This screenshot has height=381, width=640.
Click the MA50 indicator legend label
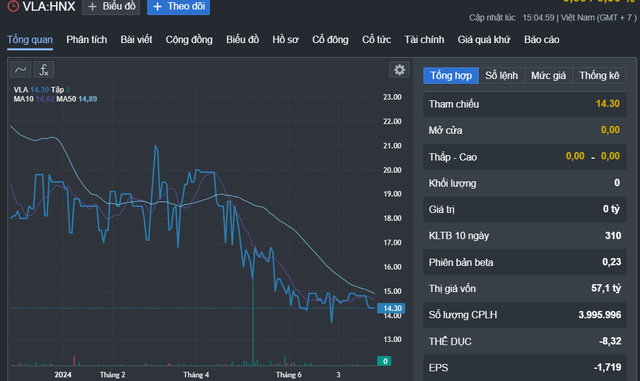pyautogui.click(x=66, y=99)
